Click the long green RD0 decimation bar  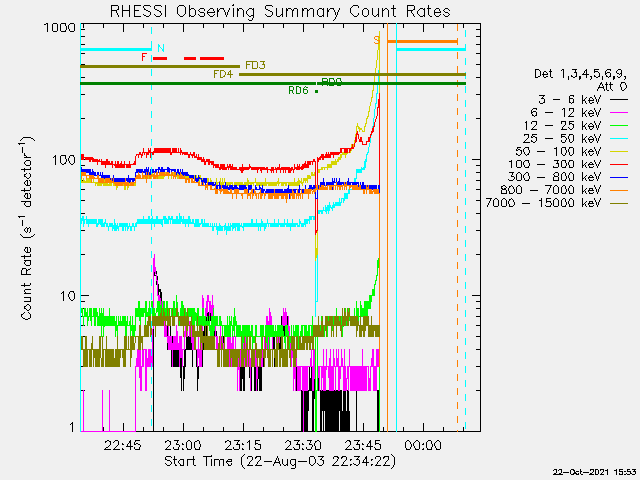click(x=273, y=83)
